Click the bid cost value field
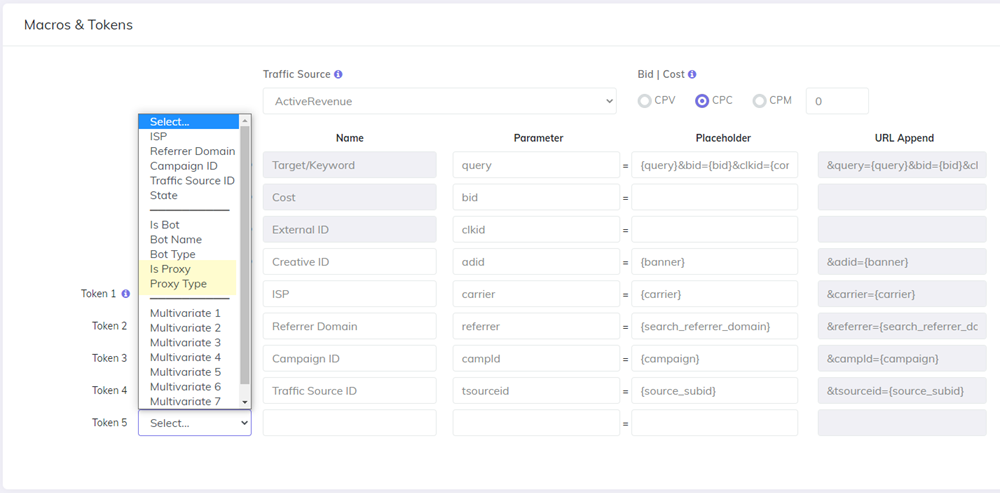 tap(837, 101)
